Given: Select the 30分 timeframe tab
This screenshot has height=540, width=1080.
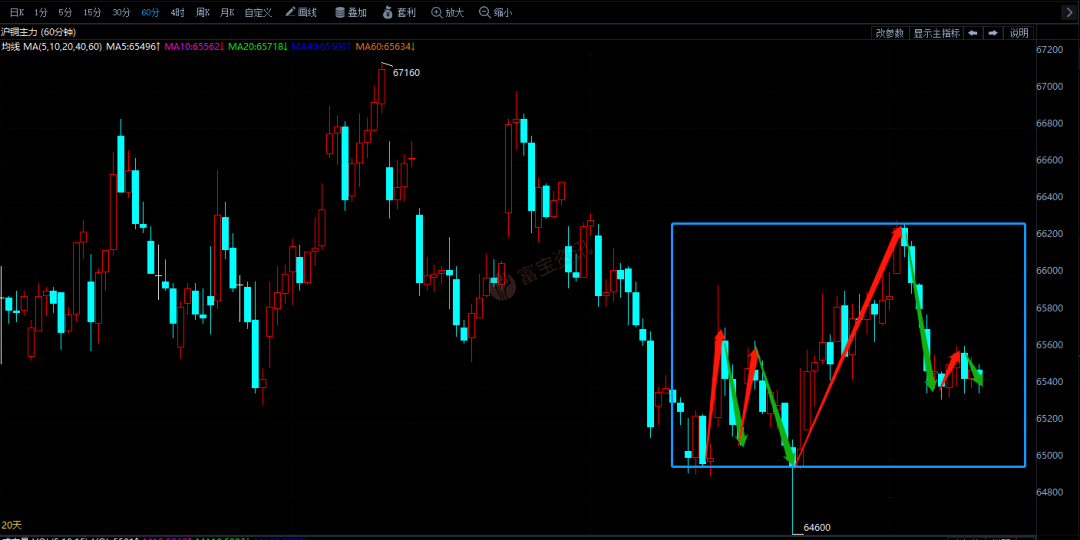Looking at the screenshot, I should [x=121, y=12].
